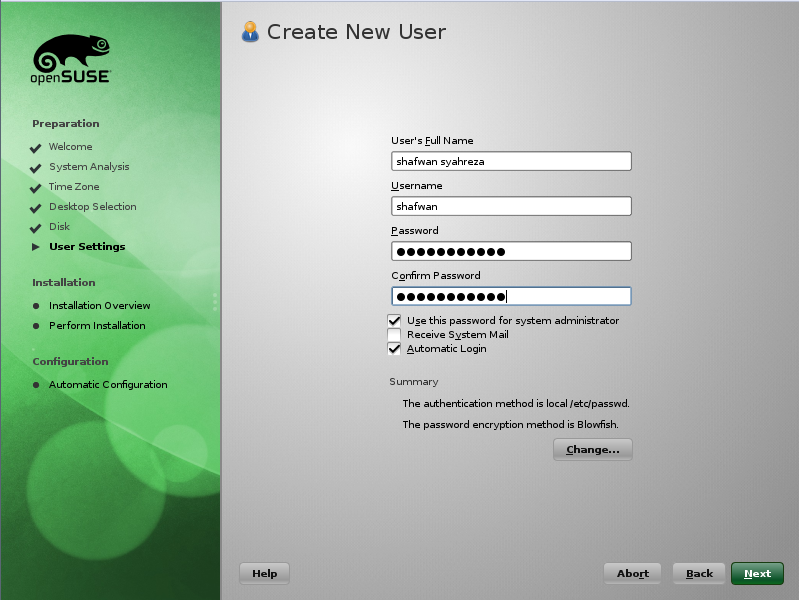Click the Blowfish encryption summary line
Image resolution: width=799 pixels, height=600 pixels.
(510, 425)
